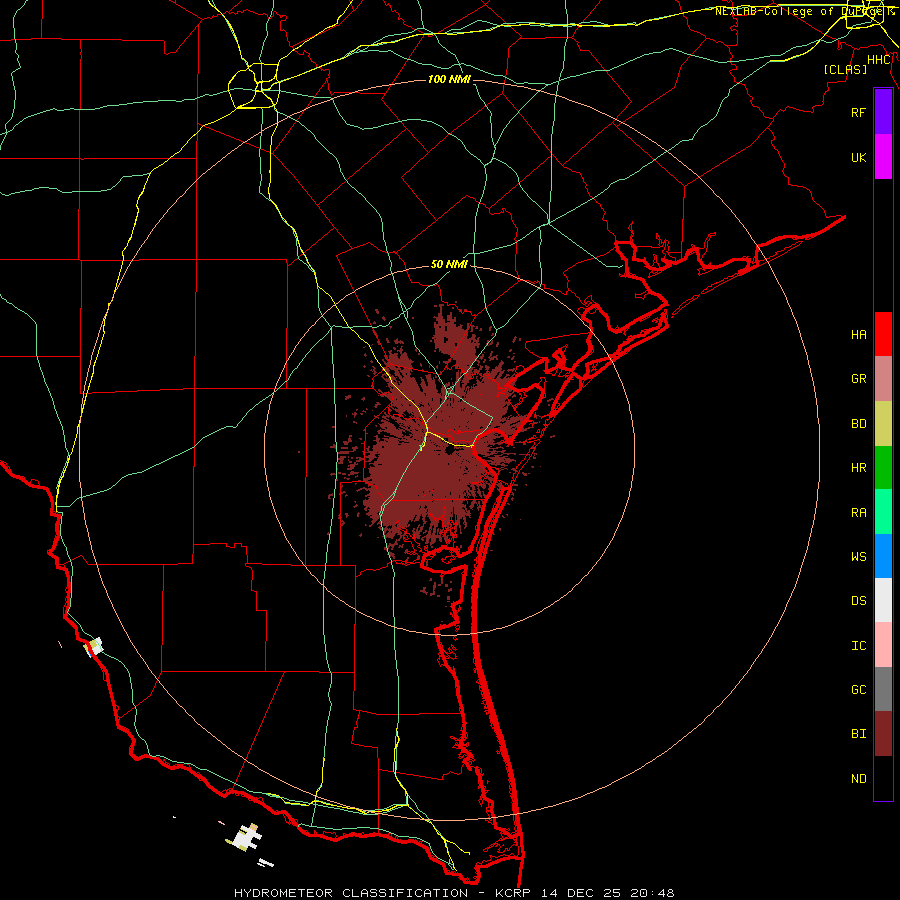900x900 pixels.
Task: Click the WS legend label
Action: (x=859, y=557)
